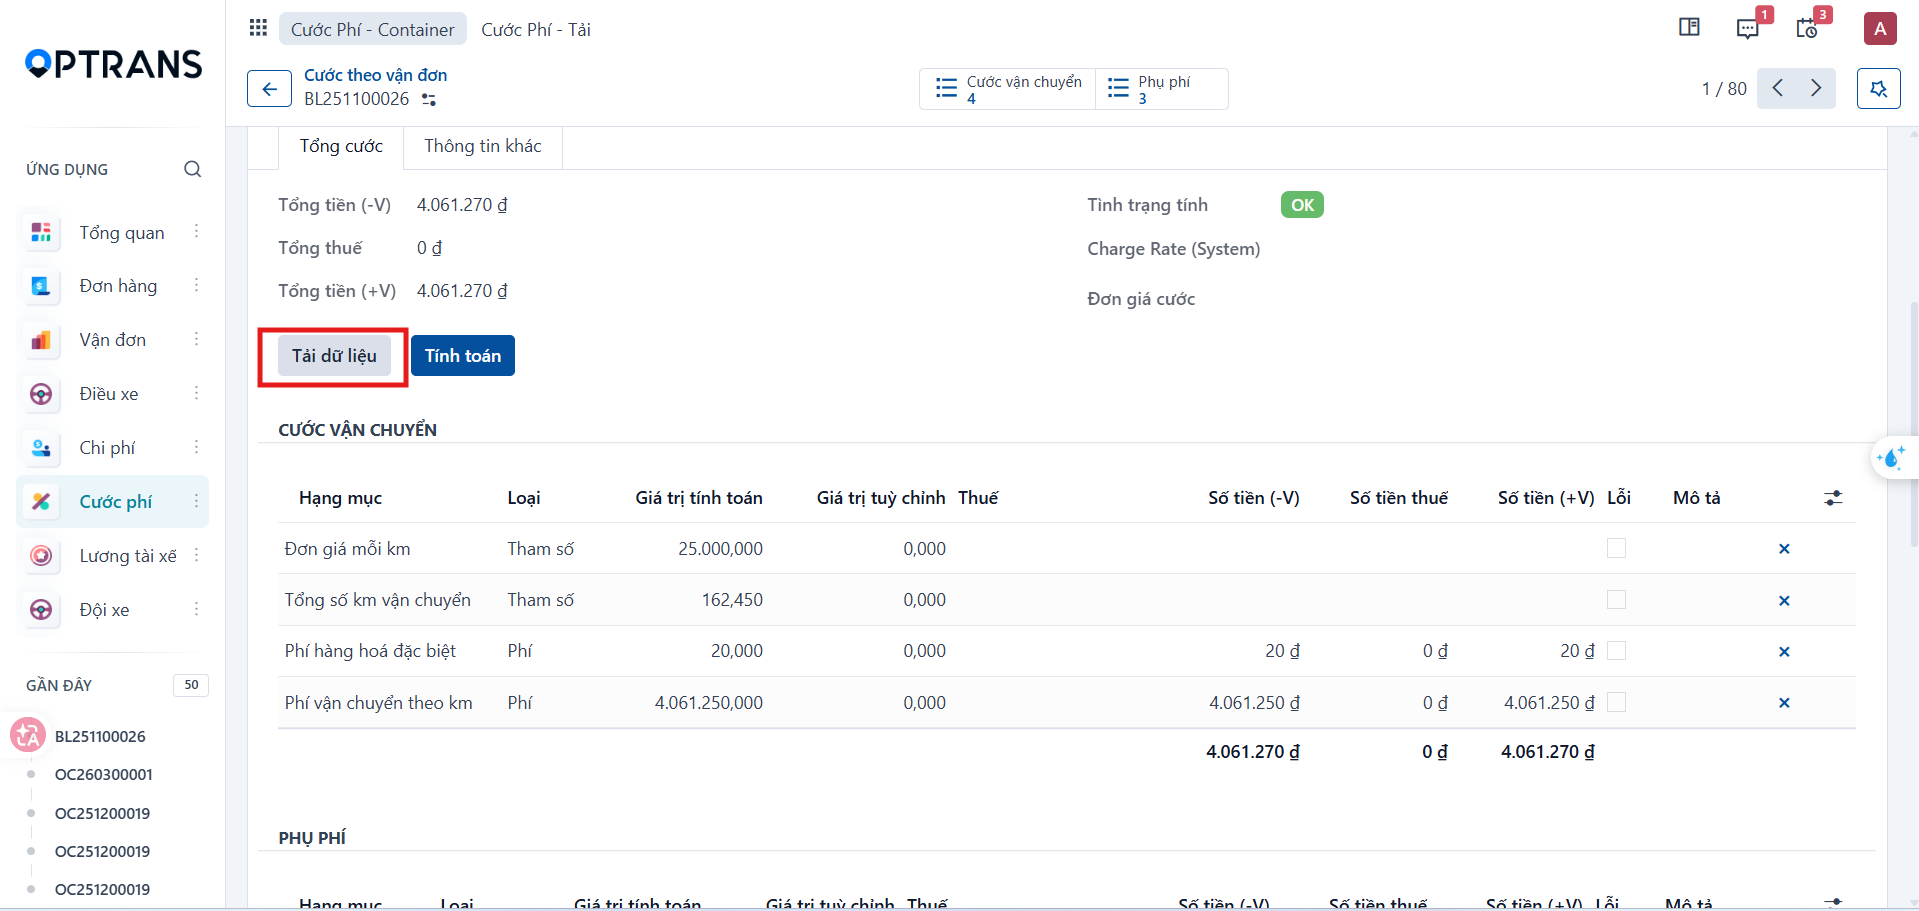Click the back arrow button
1919x911 pixels.
point(269,89)
